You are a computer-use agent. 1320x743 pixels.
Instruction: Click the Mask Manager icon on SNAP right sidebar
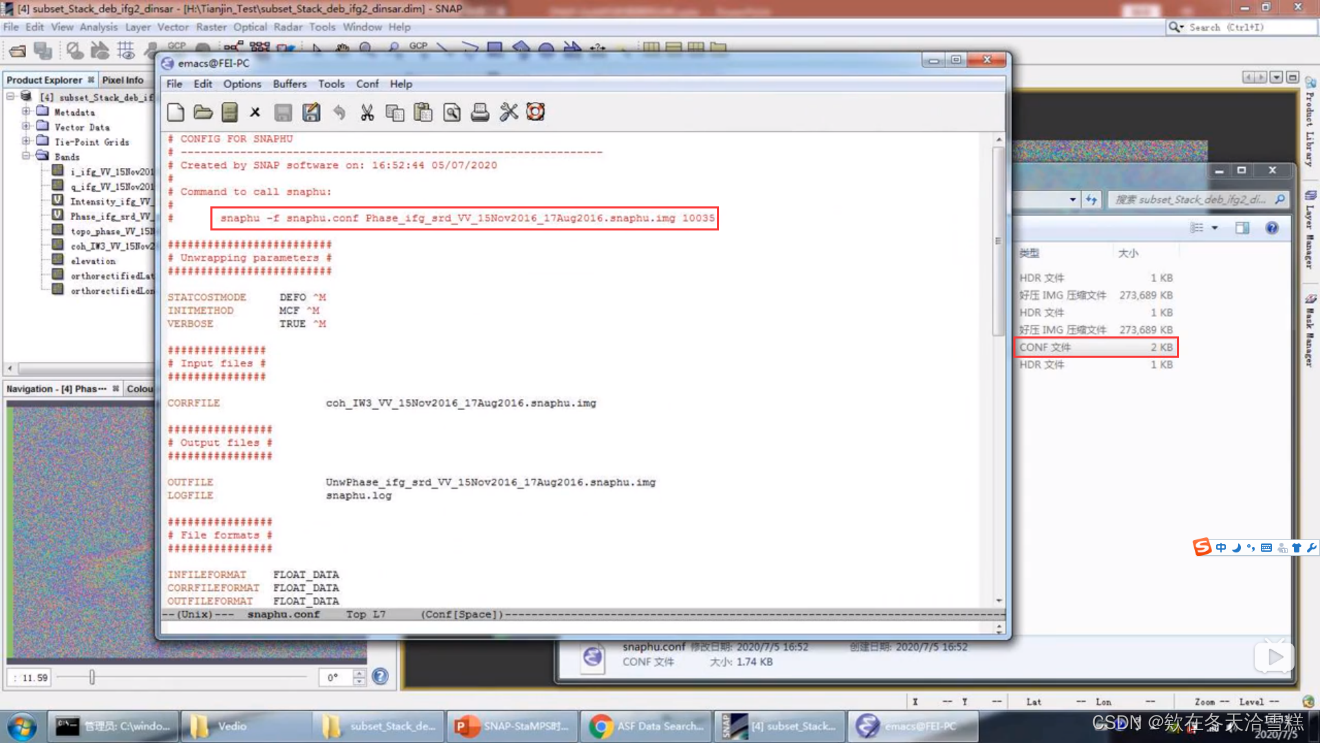click(x=1309, y=300)
